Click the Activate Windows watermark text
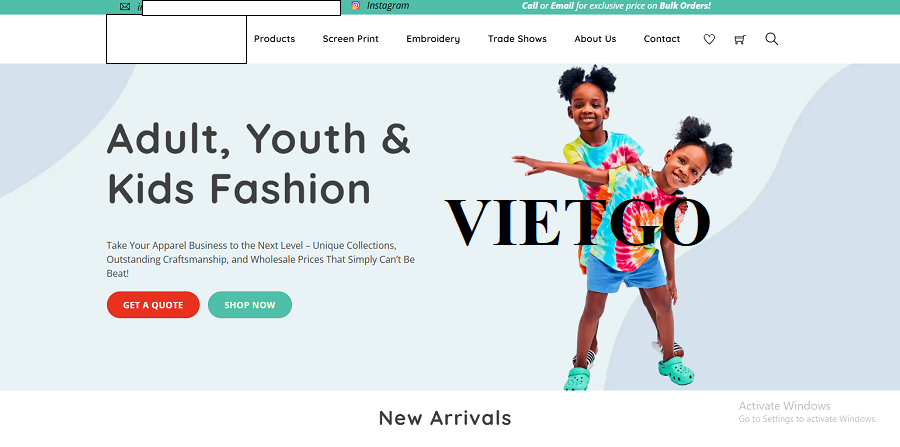900x447 pixels. pos(784,406)
